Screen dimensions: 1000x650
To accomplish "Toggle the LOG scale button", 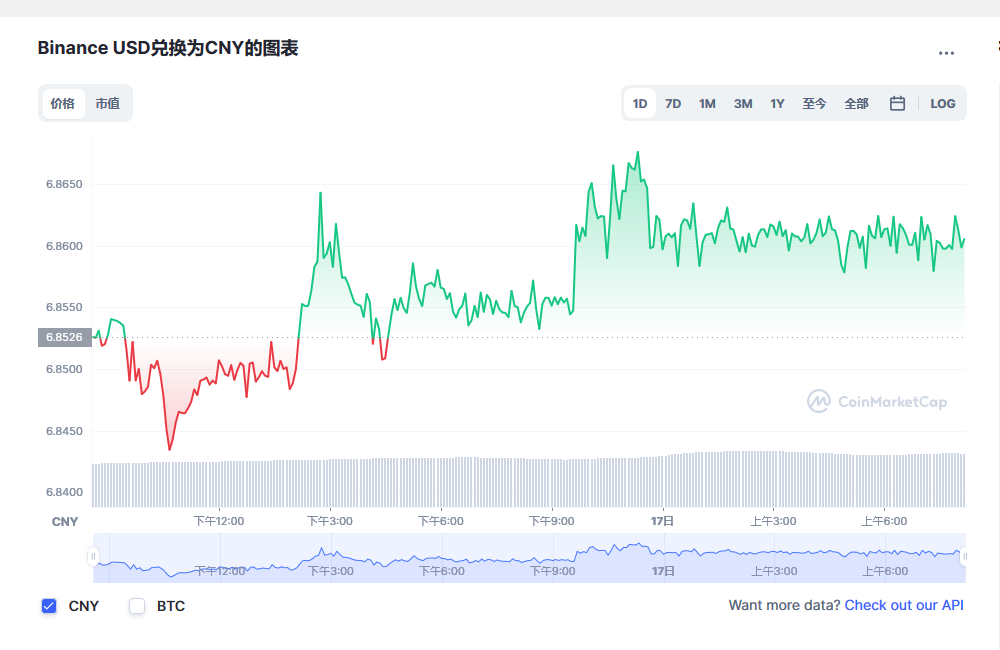I will 943,103.
